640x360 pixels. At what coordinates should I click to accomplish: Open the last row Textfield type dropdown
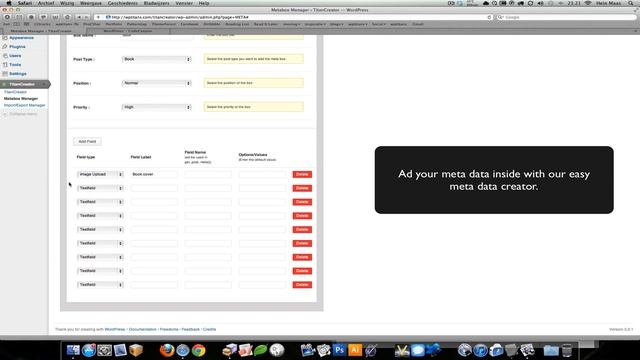coord(100,285)
